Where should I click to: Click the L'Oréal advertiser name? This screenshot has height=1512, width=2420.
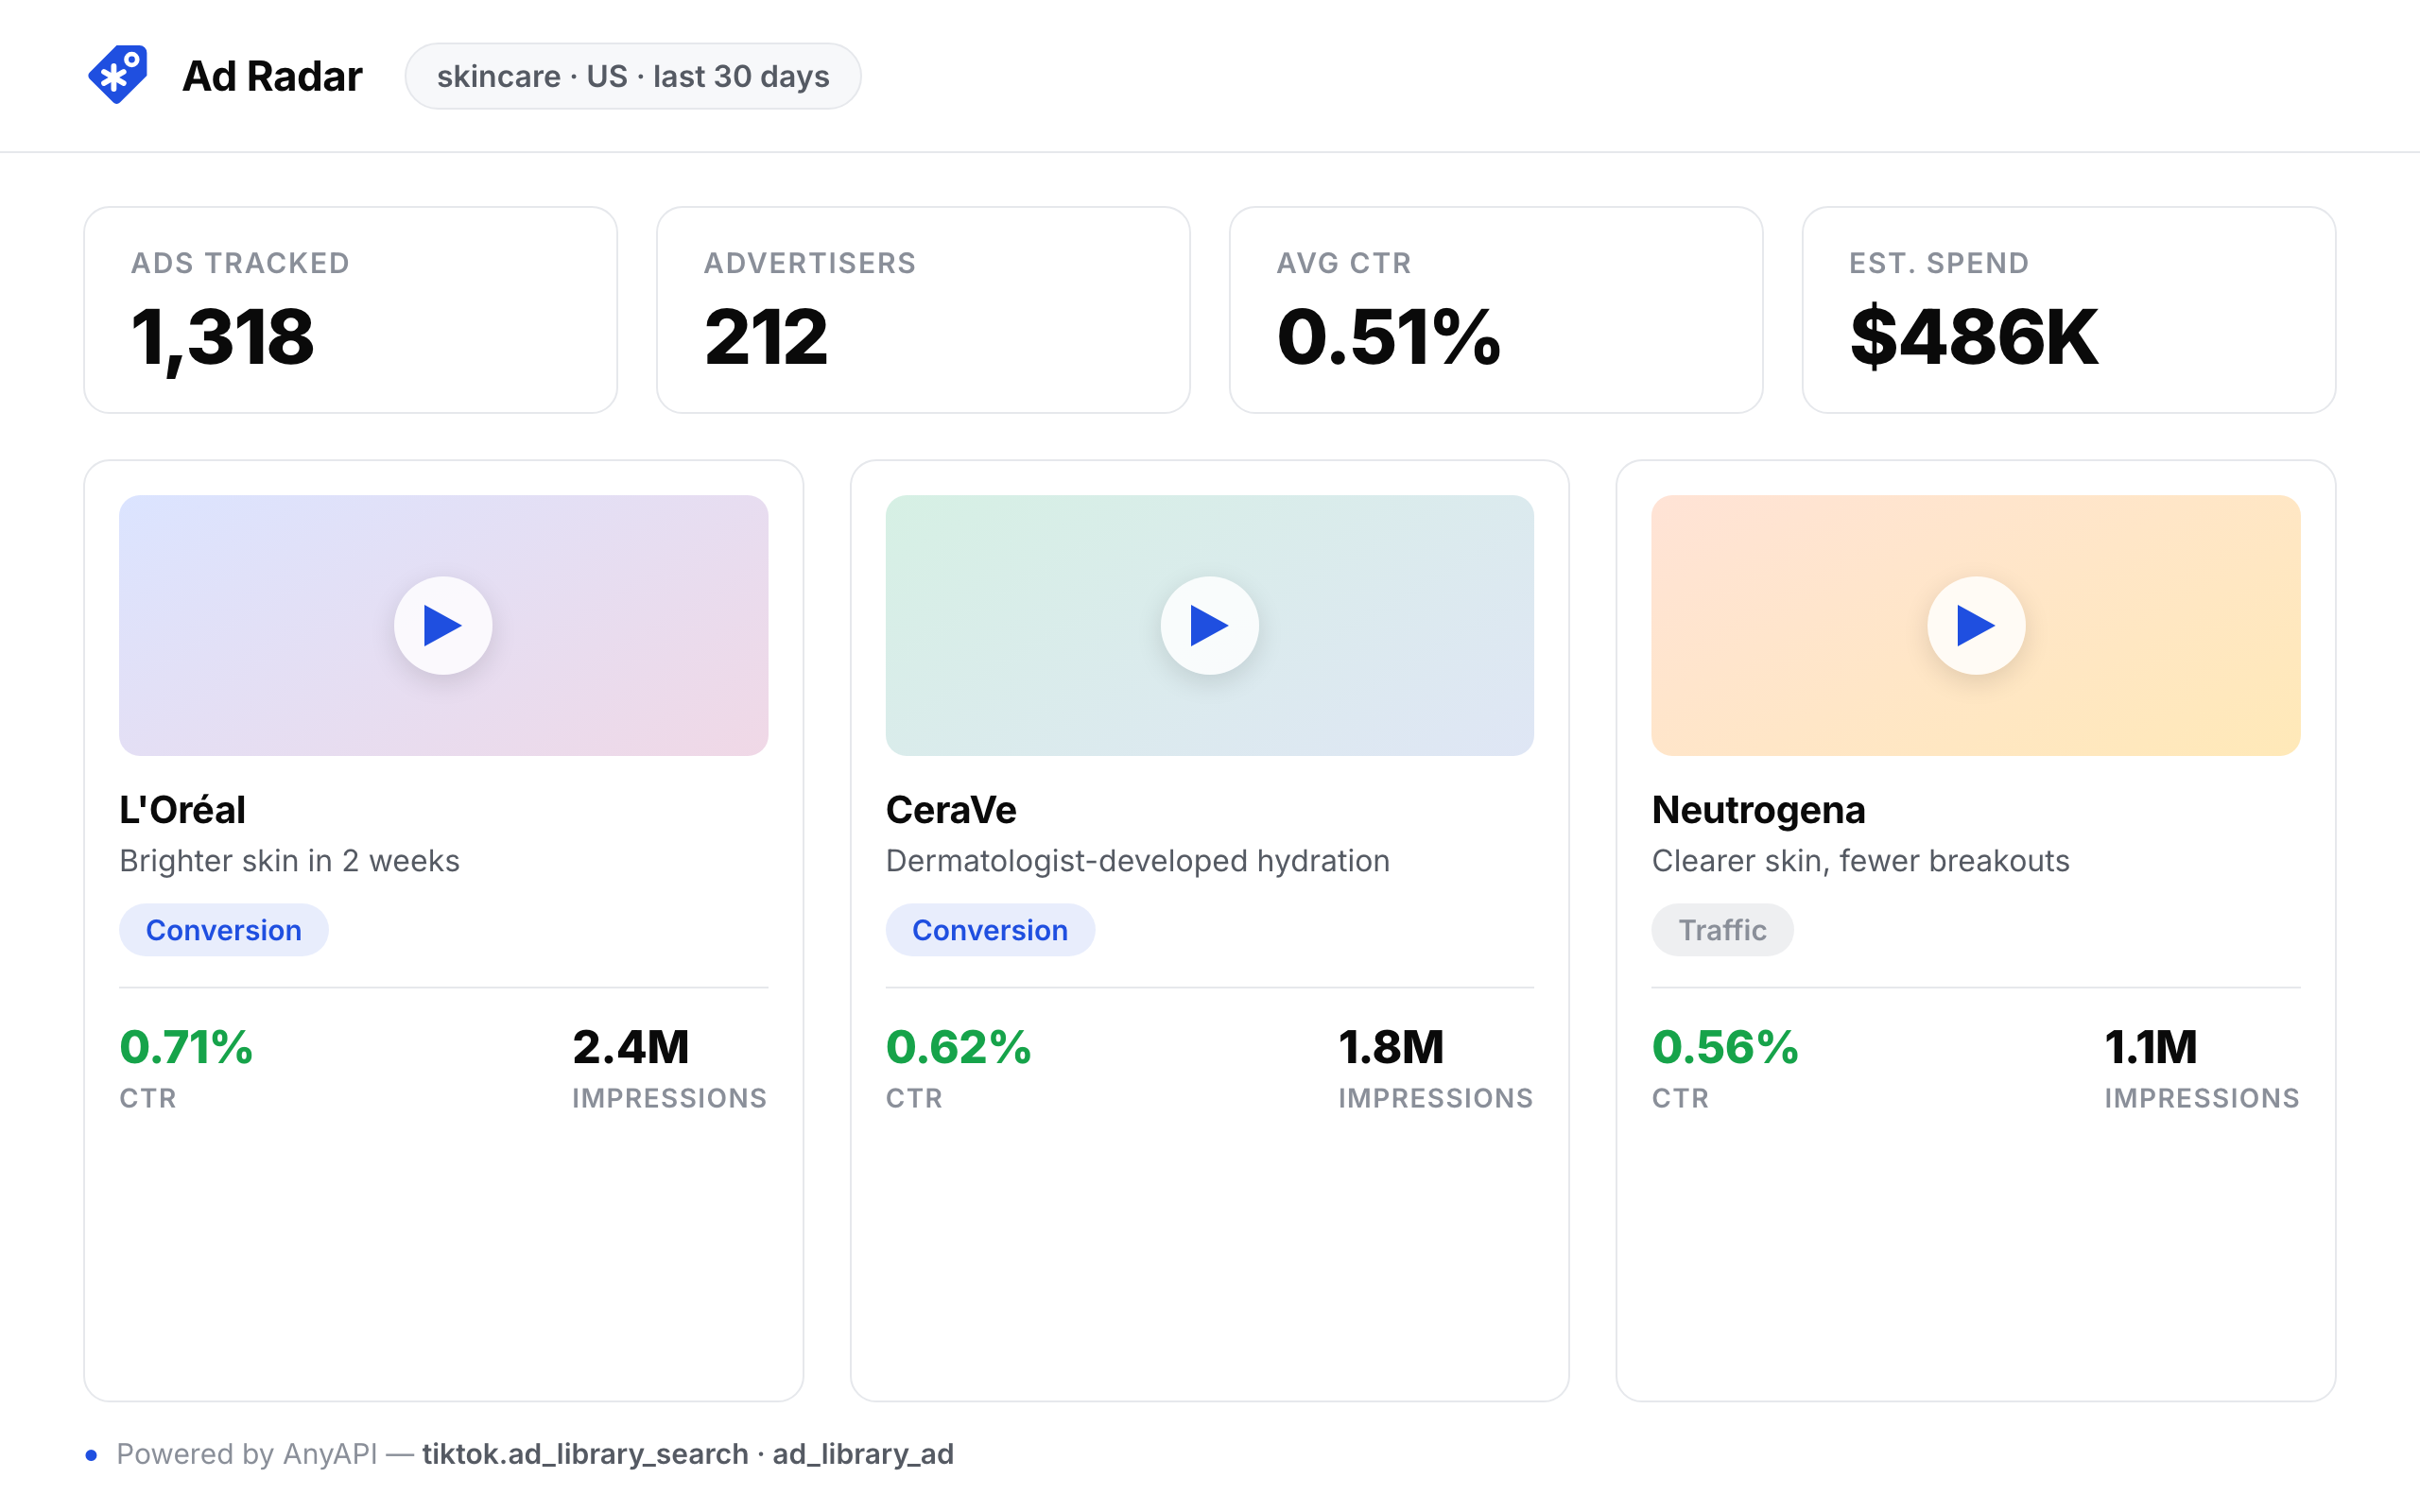tap(182, 810)
